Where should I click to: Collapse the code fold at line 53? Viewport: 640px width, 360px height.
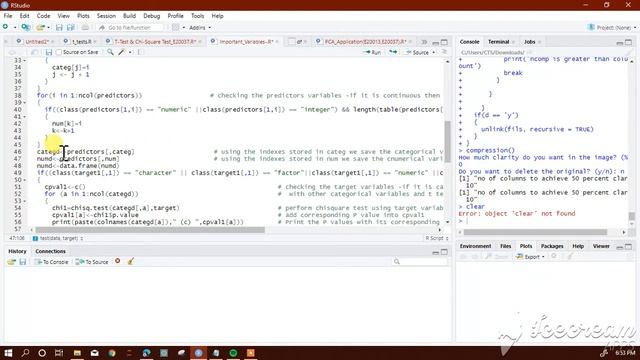25,201
